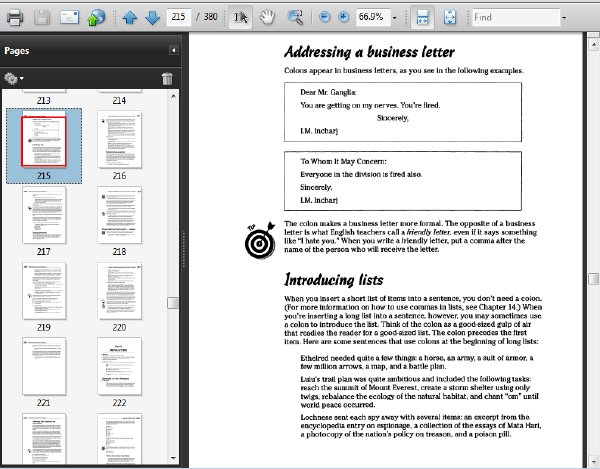Click the Print icon in toolbar
The height and width of the screenshot is (469, 600).
(x=15, y=17)
